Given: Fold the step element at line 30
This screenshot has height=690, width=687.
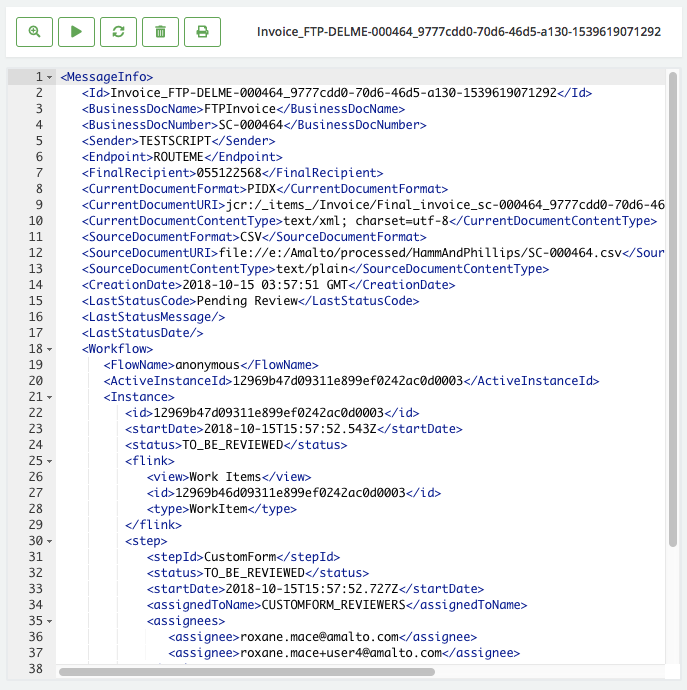Looking at the screenshot, I should 50,541.
